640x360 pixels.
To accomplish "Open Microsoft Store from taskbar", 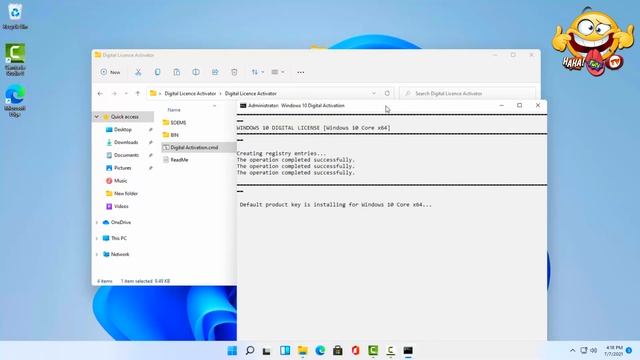I will (338, 351).
